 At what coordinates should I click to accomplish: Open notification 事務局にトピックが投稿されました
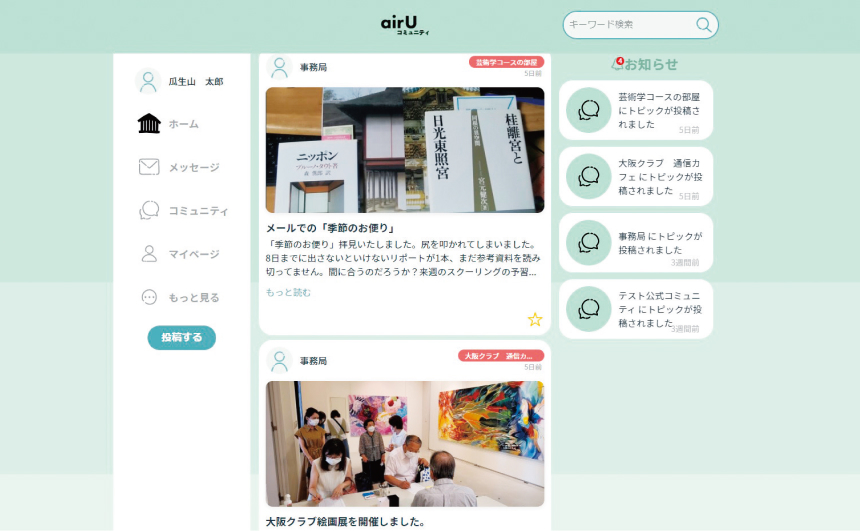point(636,242)
